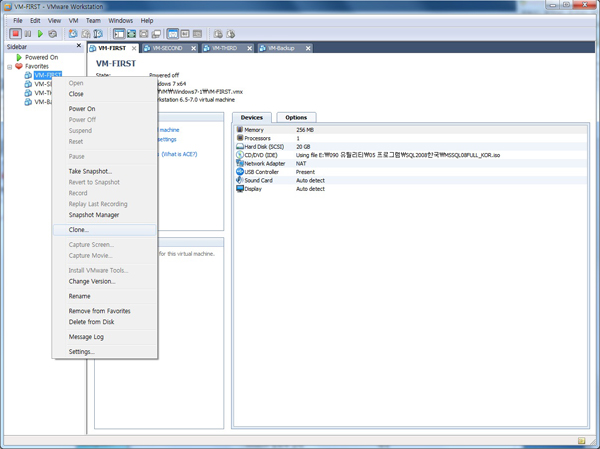
Task: Open Snapshot Manager from context menu
Action: pos(104,215)
